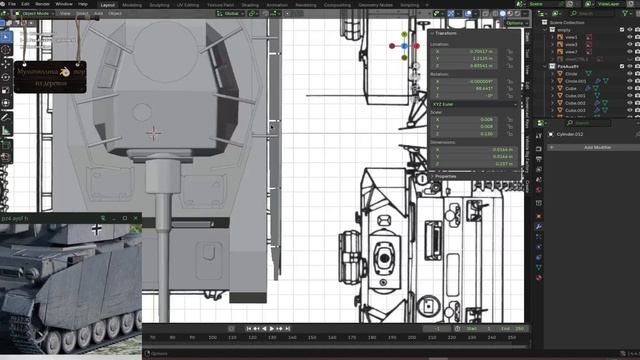Select the Select Box tool
This screenshot has width=640, height=360.
pos(6,37)
